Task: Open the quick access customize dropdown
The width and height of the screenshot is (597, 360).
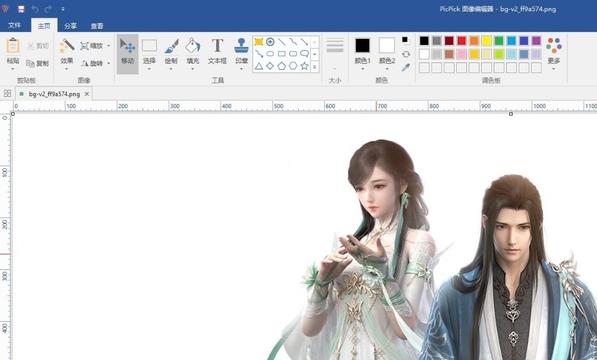Action: click(63, 9)
